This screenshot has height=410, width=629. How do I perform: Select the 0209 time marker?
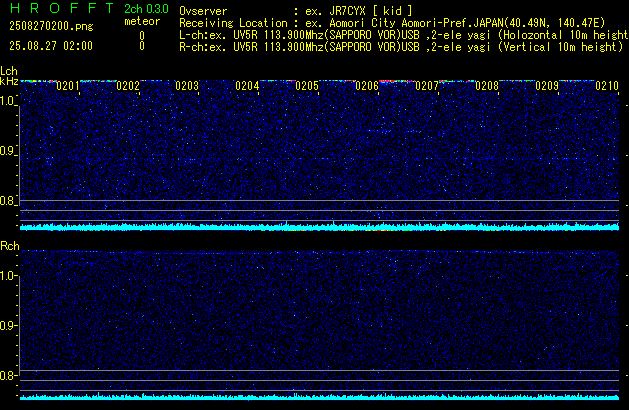547,86
